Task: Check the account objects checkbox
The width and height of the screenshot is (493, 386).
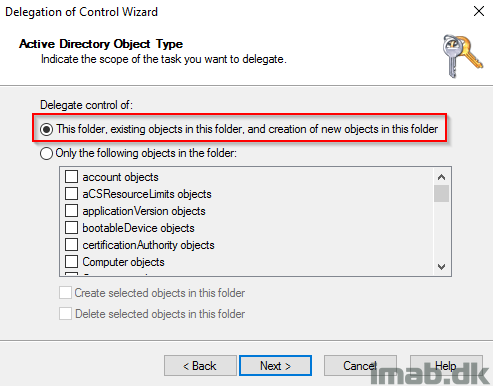Action: tap(71, 177)
